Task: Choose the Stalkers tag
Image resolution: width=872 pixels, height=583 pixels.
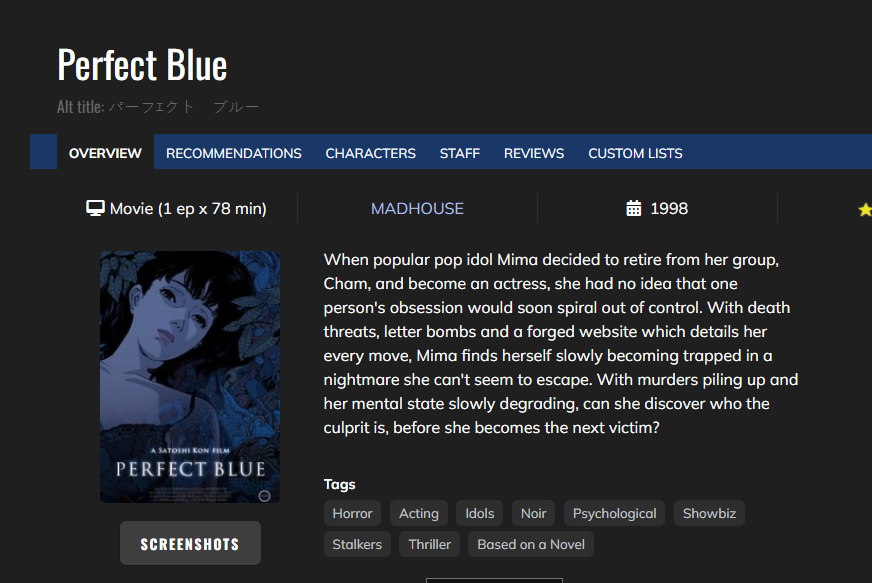Action: [357, 544]
